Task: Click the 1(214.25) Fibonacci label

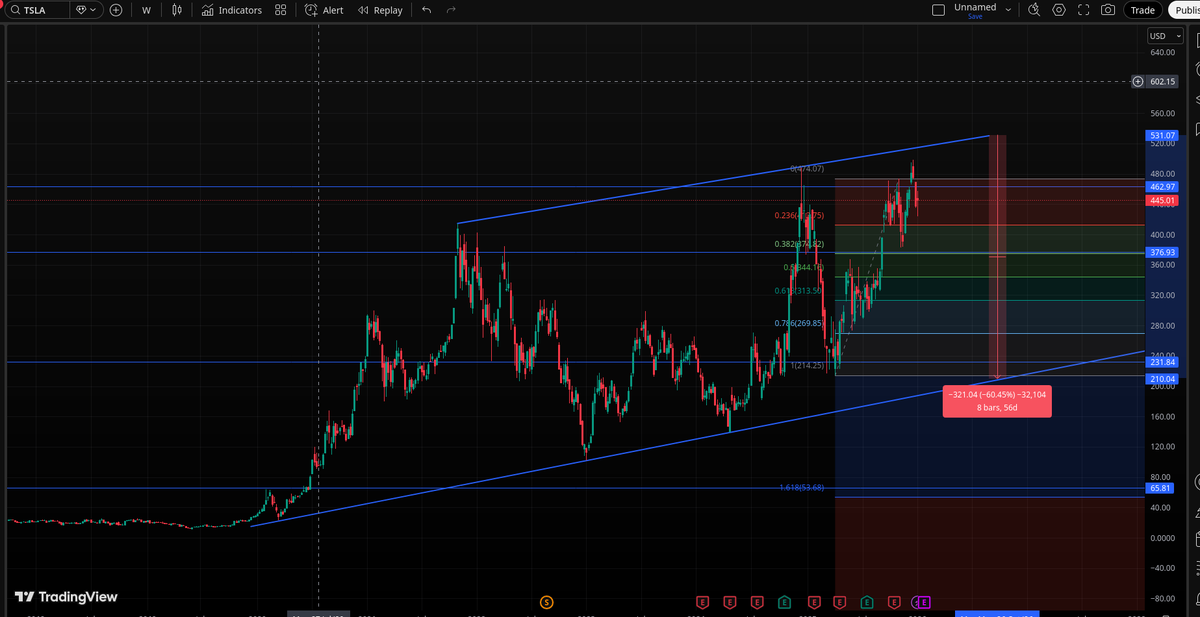Action: 806,365
